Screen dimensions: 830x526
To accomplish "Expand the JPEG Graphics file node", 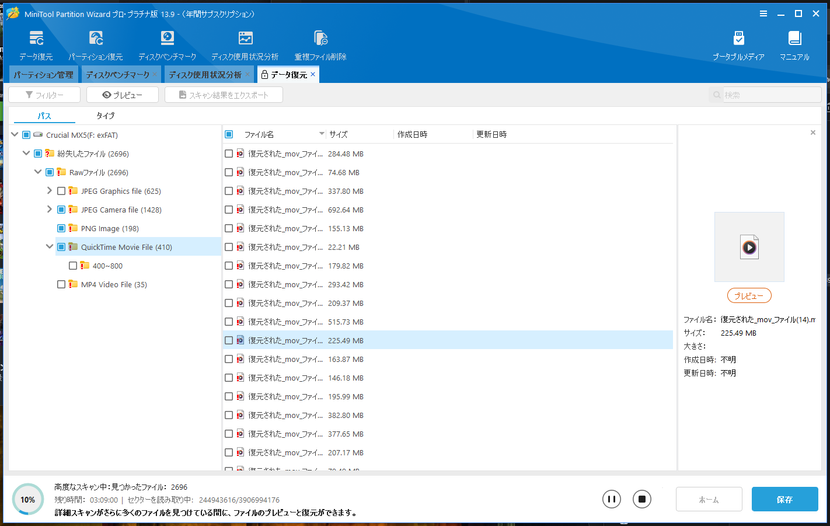I will (x=50, y=191).
